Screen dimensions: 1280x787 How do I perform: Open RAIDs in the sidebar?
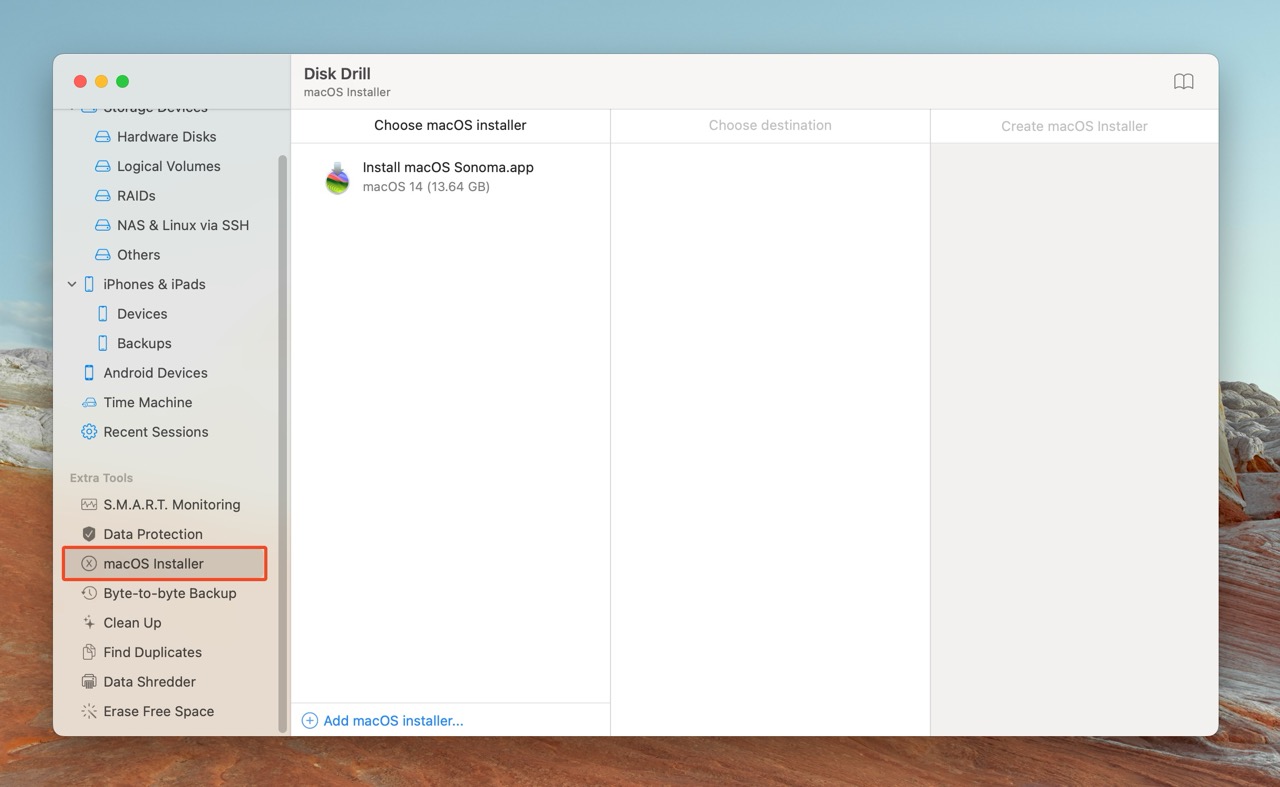tap(136, 196)
